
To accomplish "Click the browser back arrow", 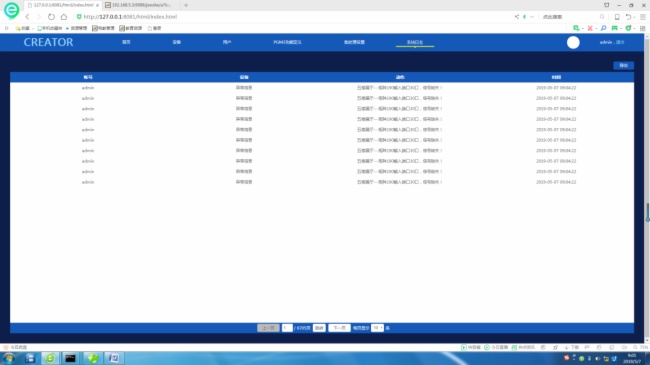I will click(27, 17).
